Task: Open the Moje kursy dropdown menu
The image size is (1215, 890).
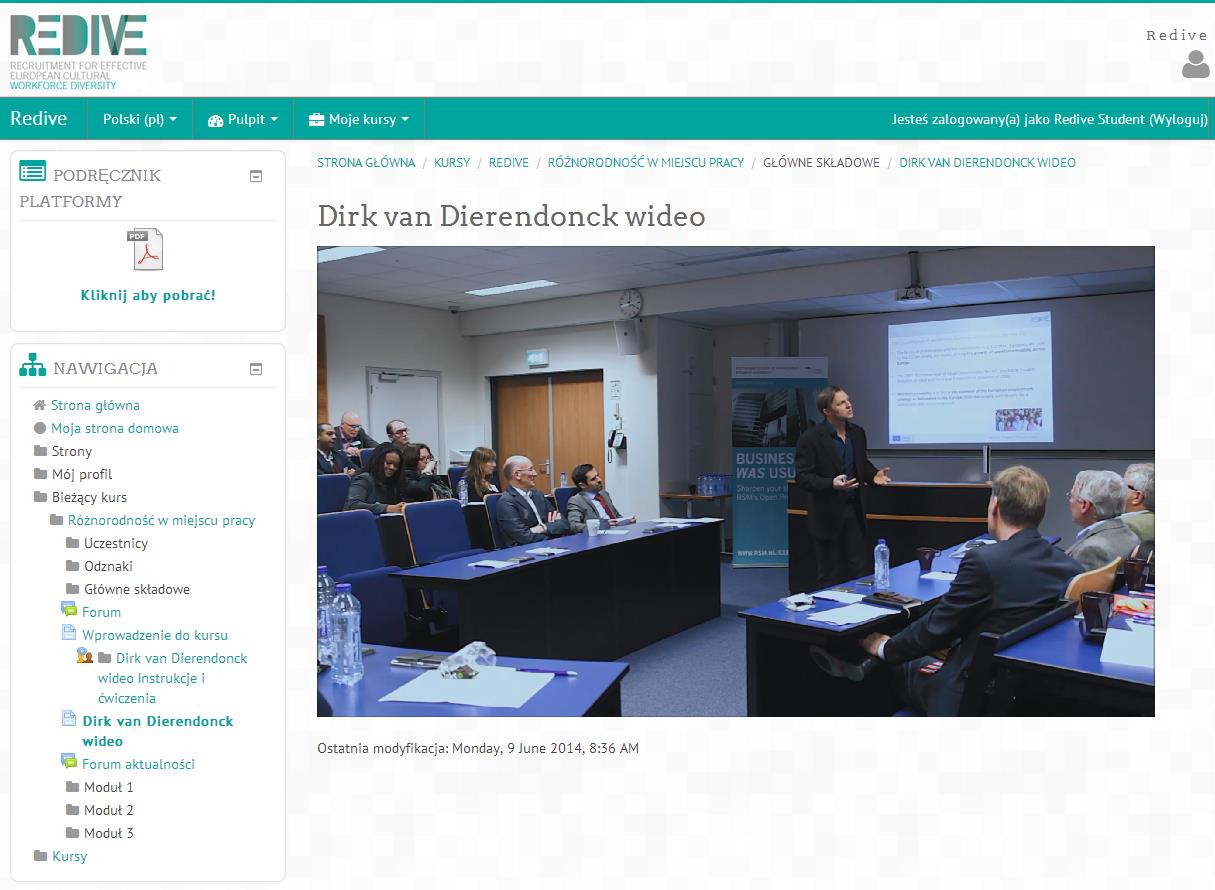Action: [359, 119]
